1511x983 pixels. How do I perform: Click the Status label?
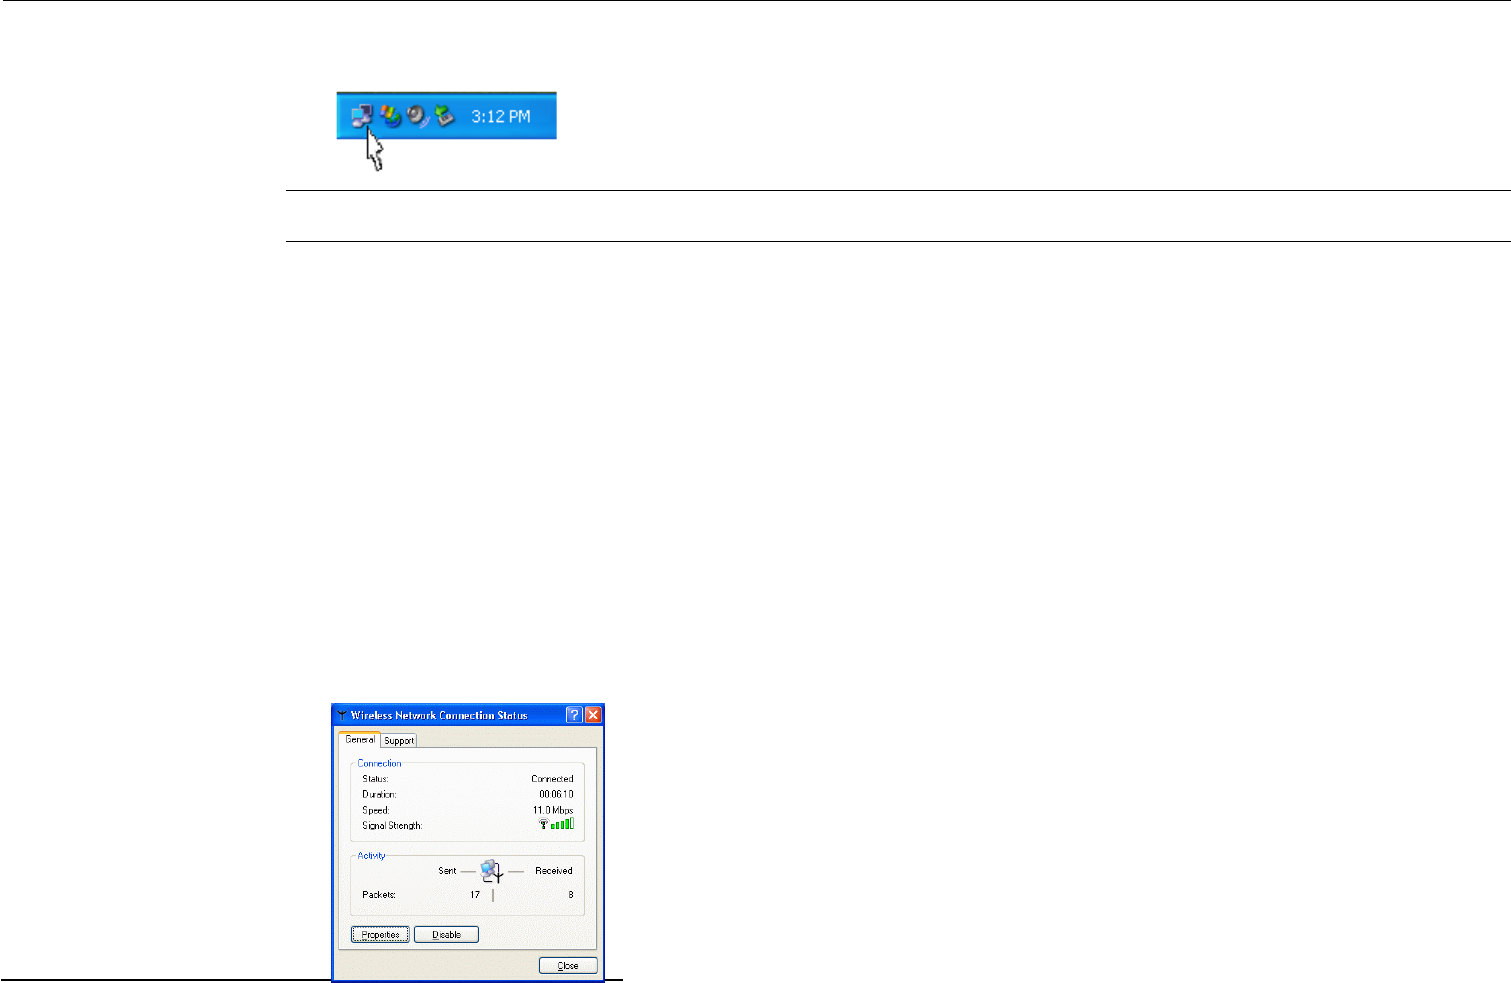pos(375,779)
